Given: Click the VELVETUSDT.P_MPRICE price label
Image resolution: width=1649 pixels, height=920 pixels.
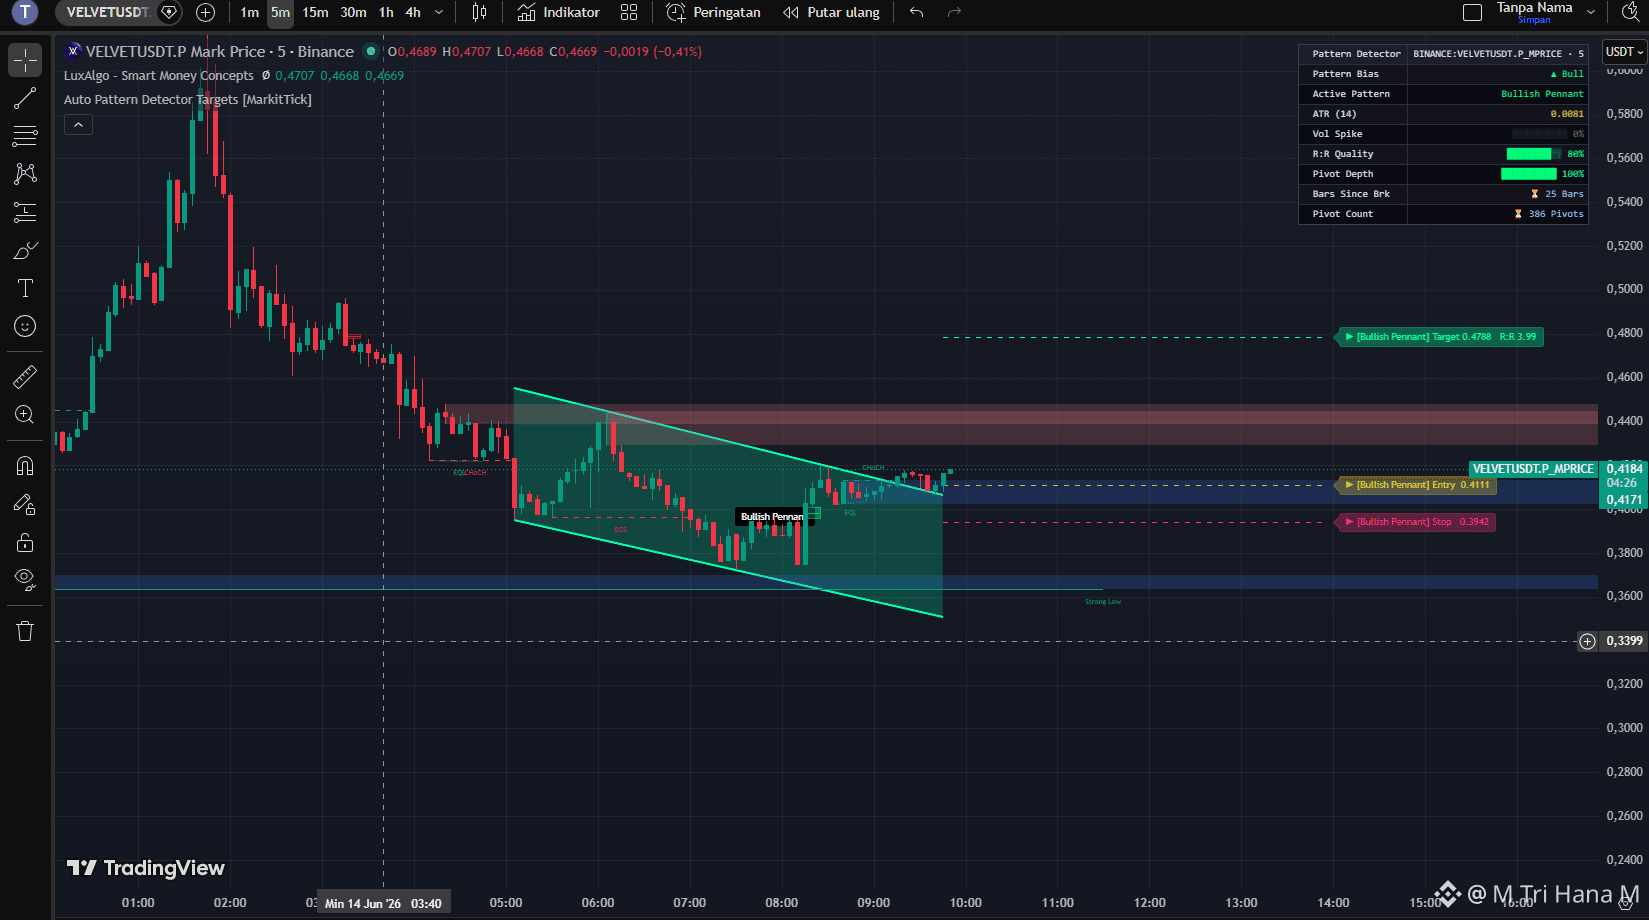Looking at the screenshot, I should (1533, 469).
